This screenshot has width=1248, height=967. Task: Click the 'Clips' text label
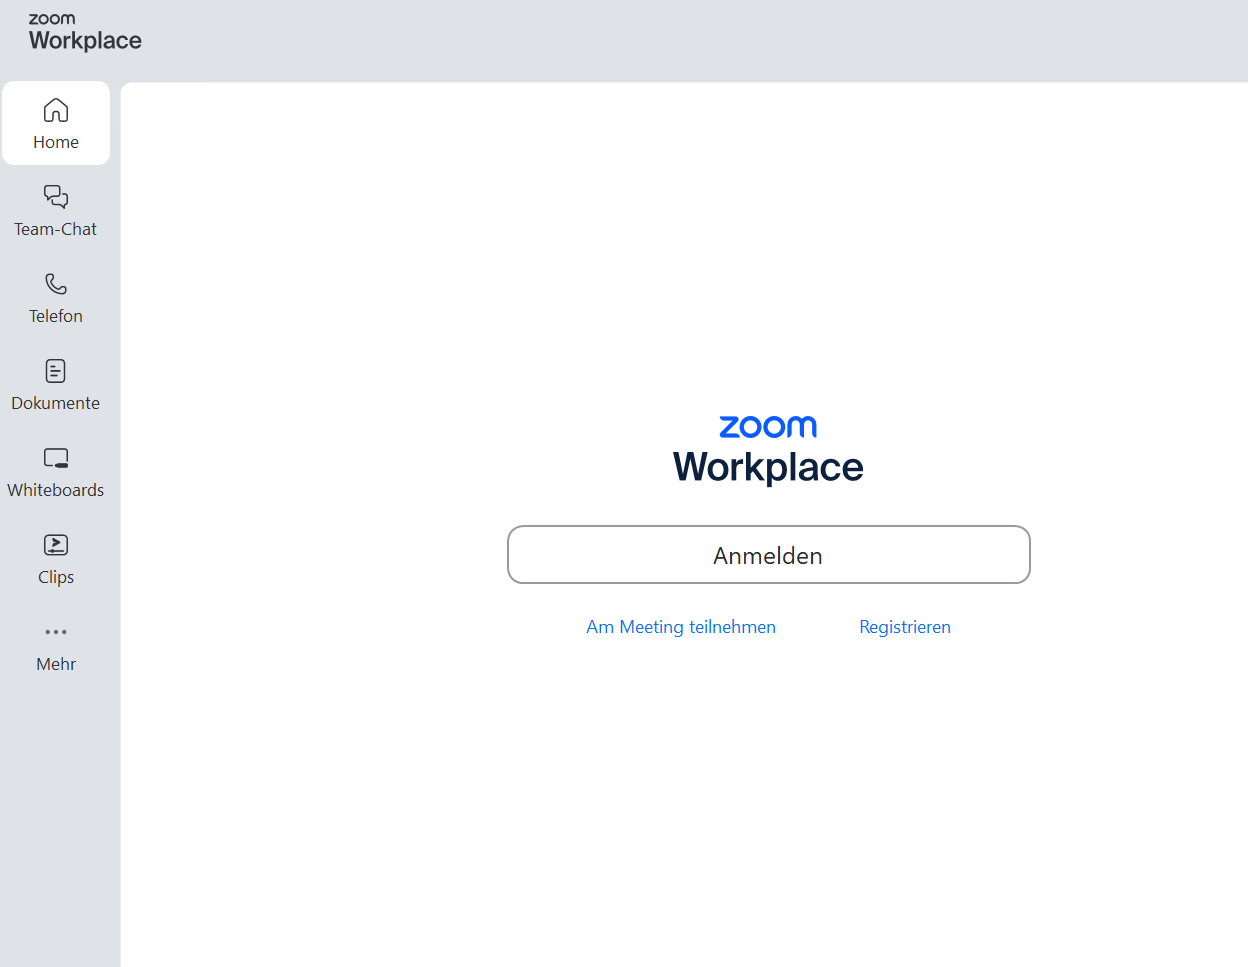coord(56,578)
